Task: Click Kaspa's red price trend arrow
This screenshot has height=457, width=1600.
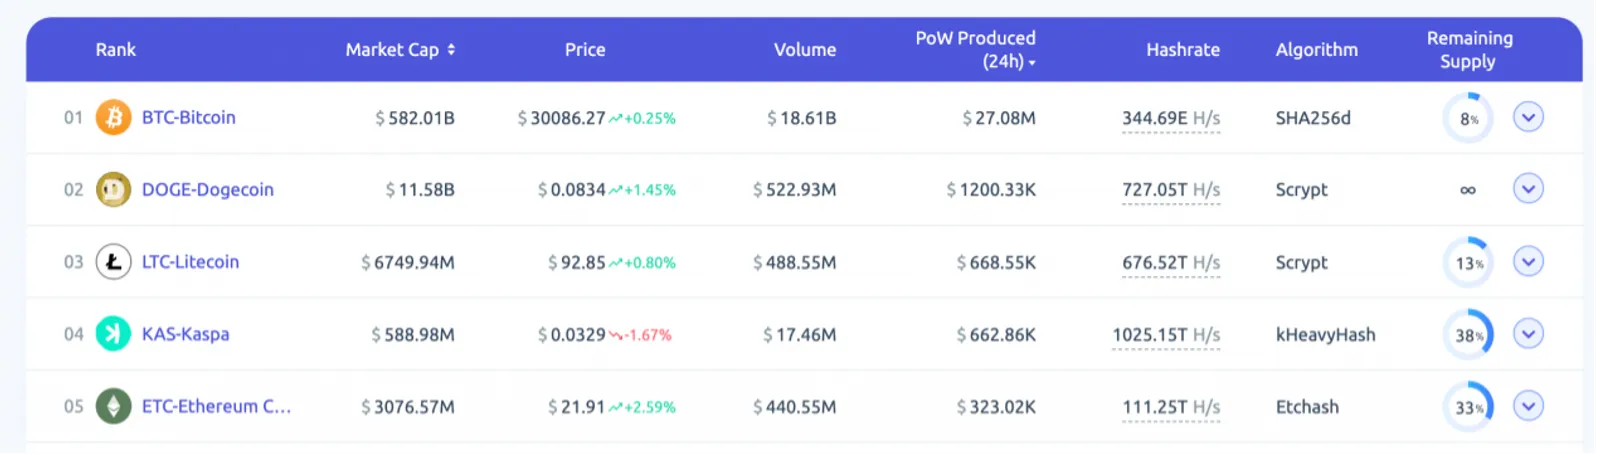Action: coord(615,335)
